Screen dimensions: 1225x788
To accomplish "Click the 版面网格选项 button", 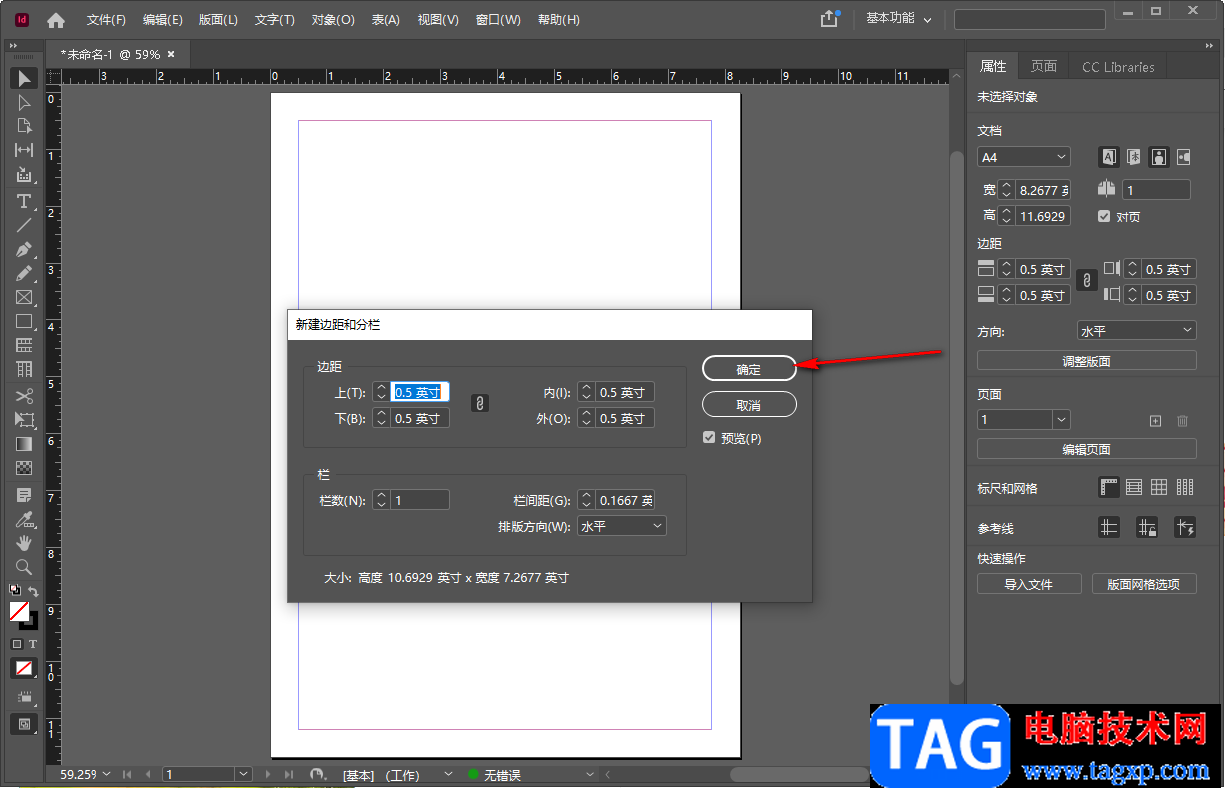I will coord(1144,584).
